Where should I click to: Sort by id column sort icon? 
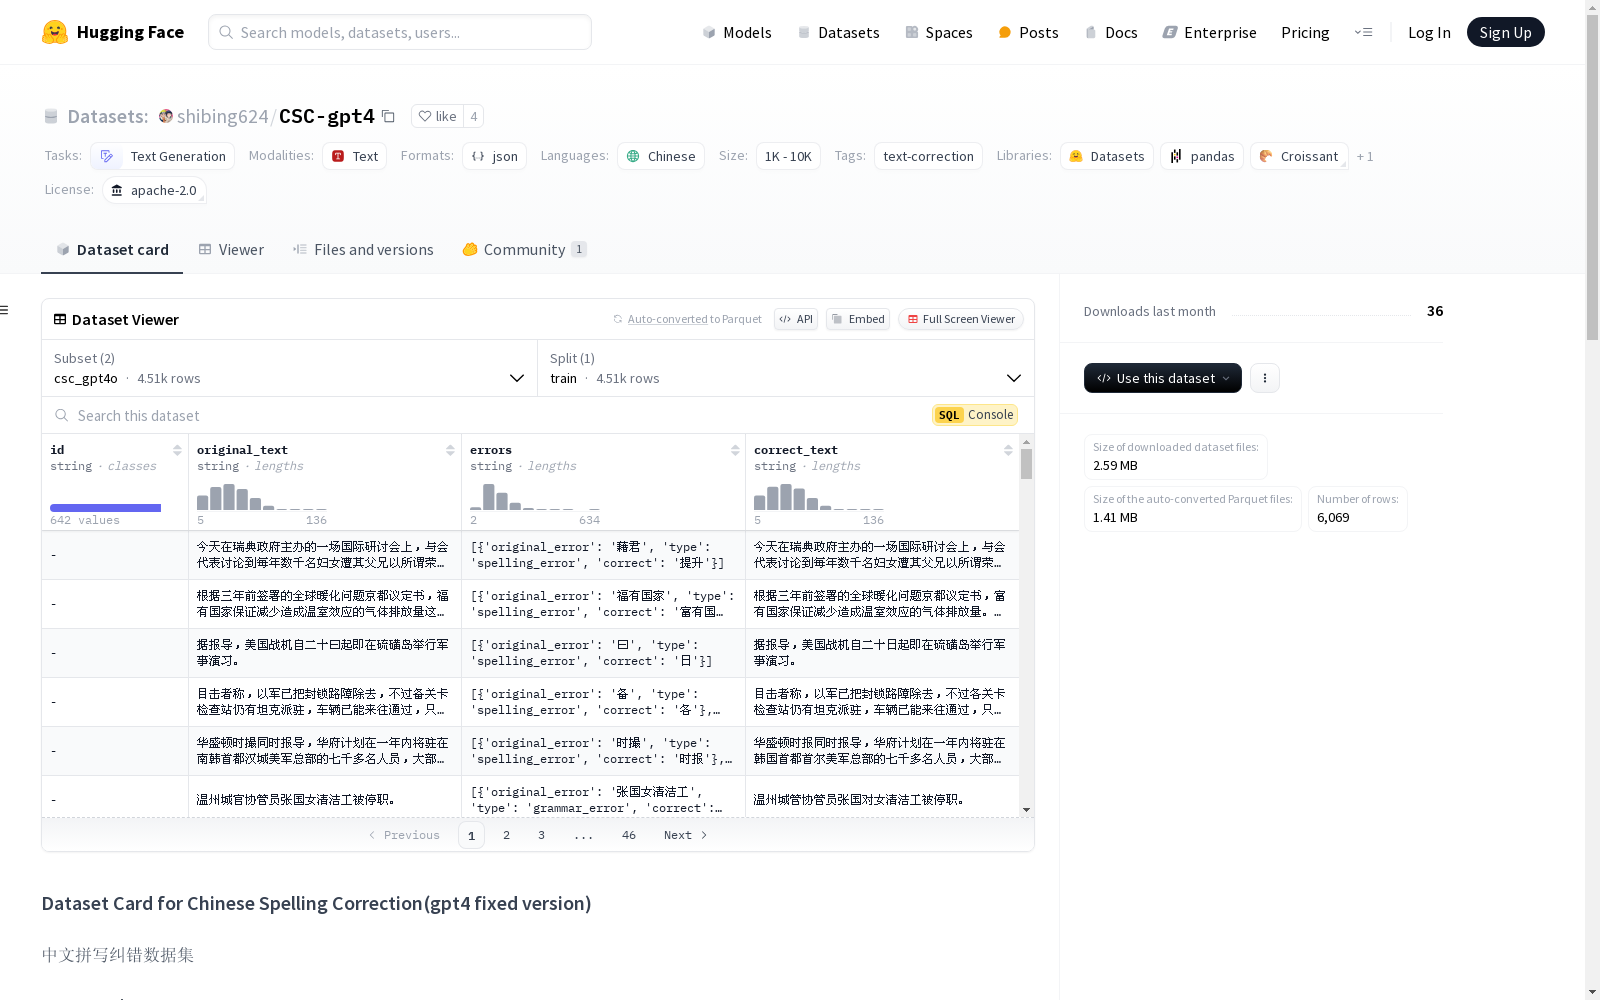tap(177, 450)
